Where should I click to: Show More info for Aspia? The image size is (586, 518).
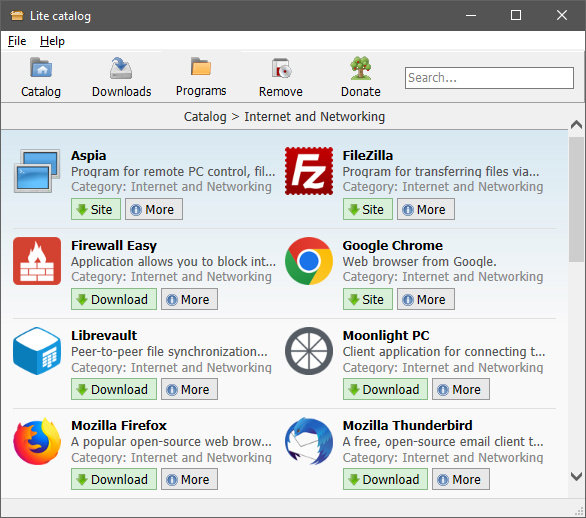[154, 209]
